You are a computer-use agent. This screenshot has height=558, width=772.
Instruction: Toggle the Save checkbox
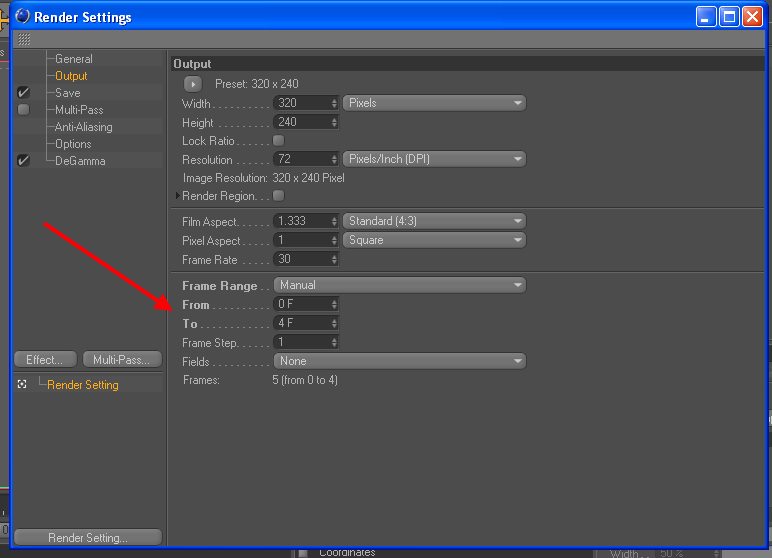coord(23,93)
